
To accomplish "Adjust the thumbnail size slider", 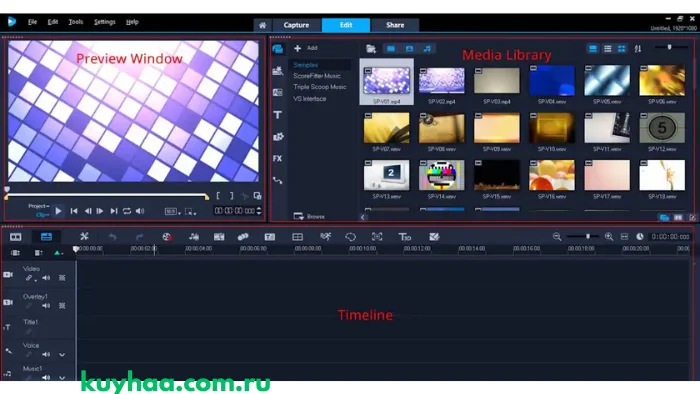I will (x=669, y=47).
